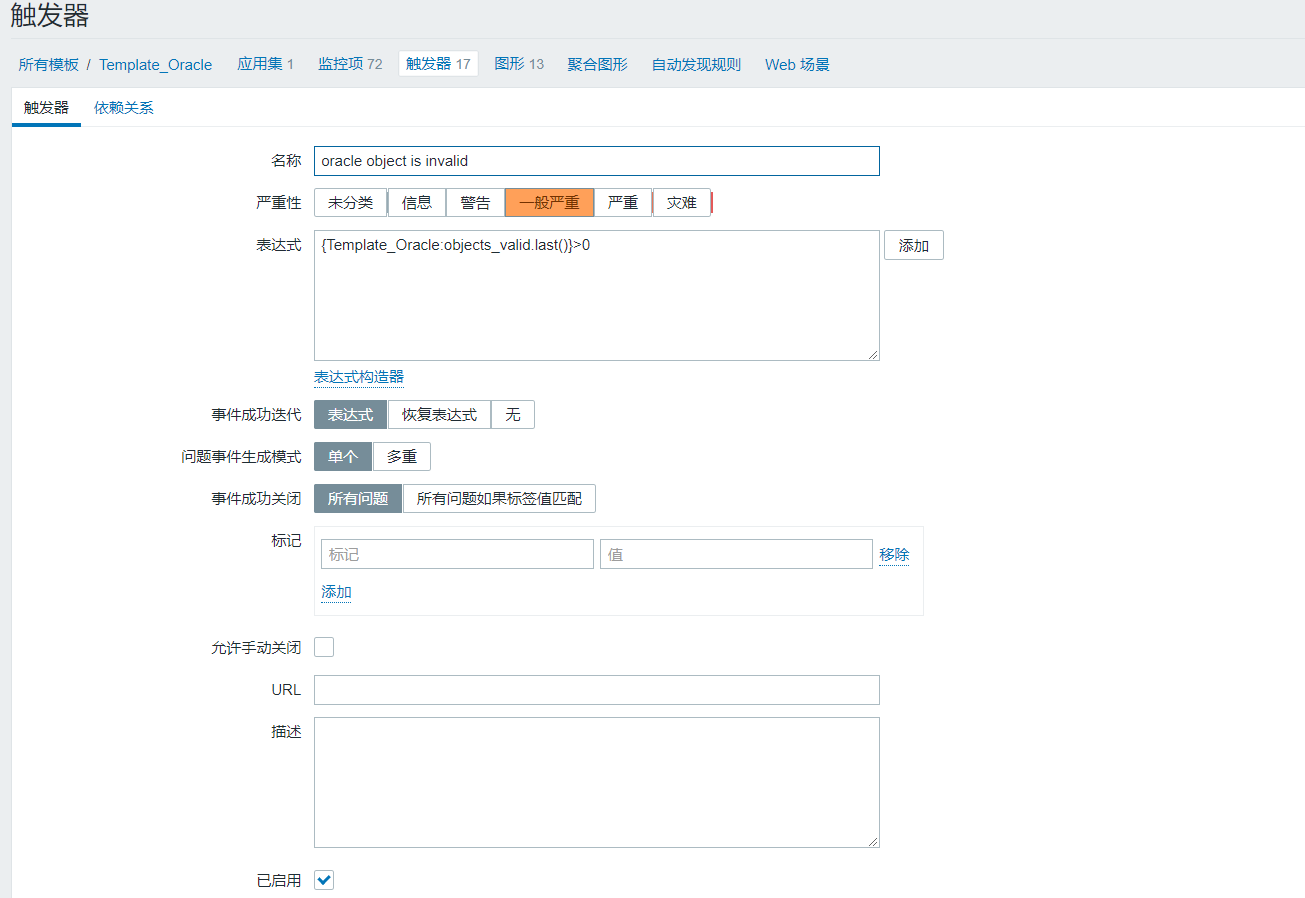This screenshot has height=898, width=1305.
Task: Toggle the 已启用 checkbox
Action: [x=324, y=880]
